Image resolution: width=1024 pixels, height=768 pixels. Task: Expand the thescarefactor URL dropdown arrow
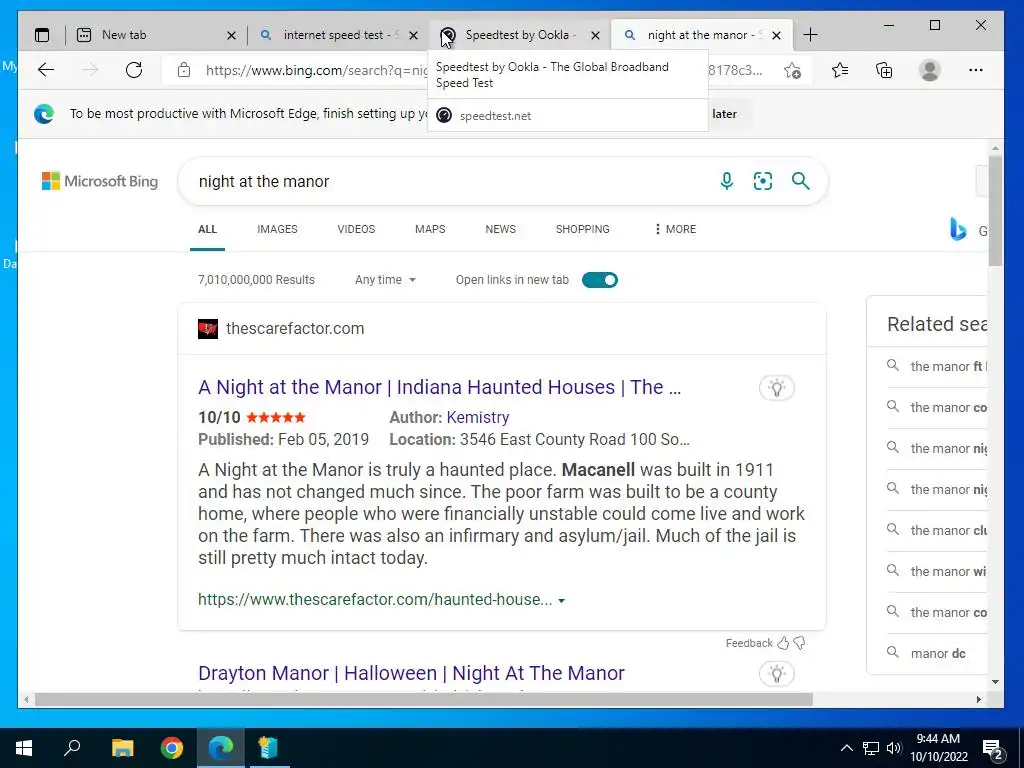tap(562, 601)
